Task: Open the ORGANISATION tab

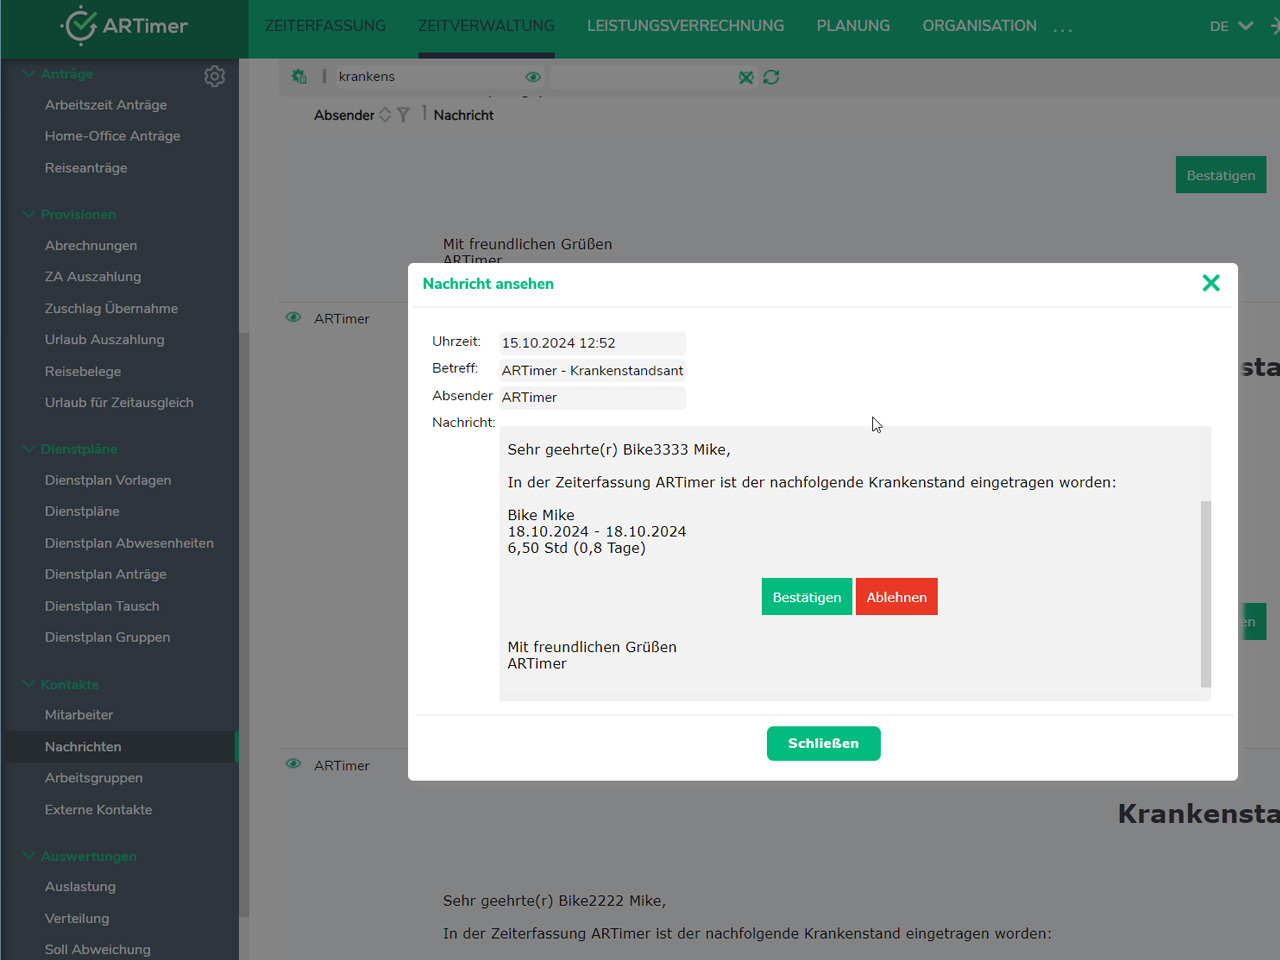Action: pos(979,26)
